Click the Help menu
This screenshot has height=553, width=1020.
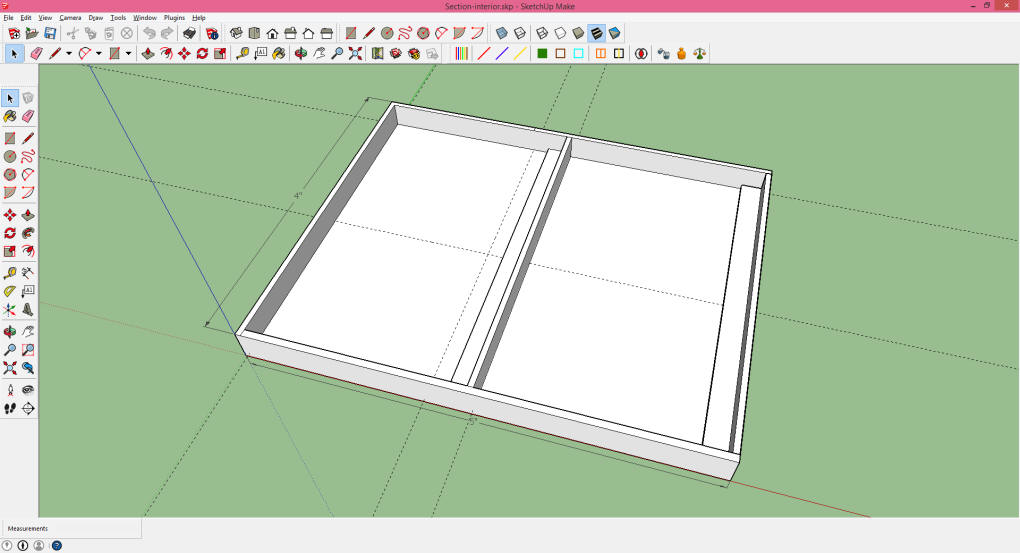pyautogui.click(x=199, y=18)
